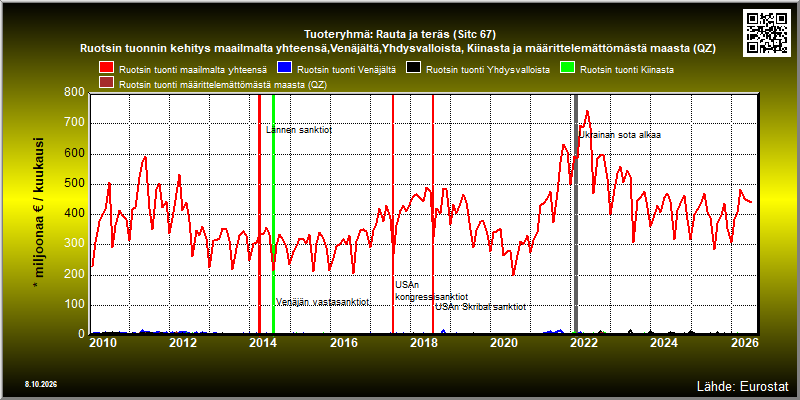Click y-axis value 500
Screen dimensions: 800x400
74,184
